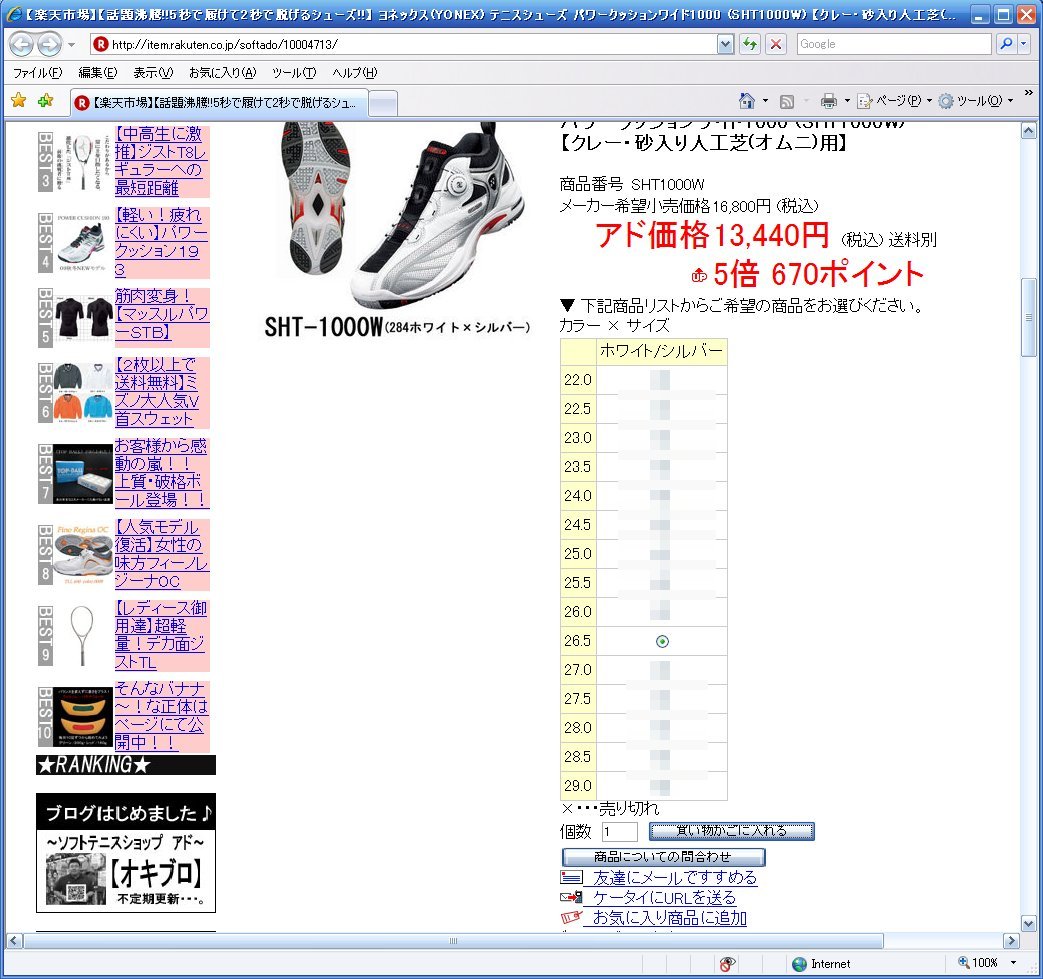The height and width of the screenshot is (979, 1043).
Task: Open the 上質・破格ボール登場 link
Action: coord(160,473)
